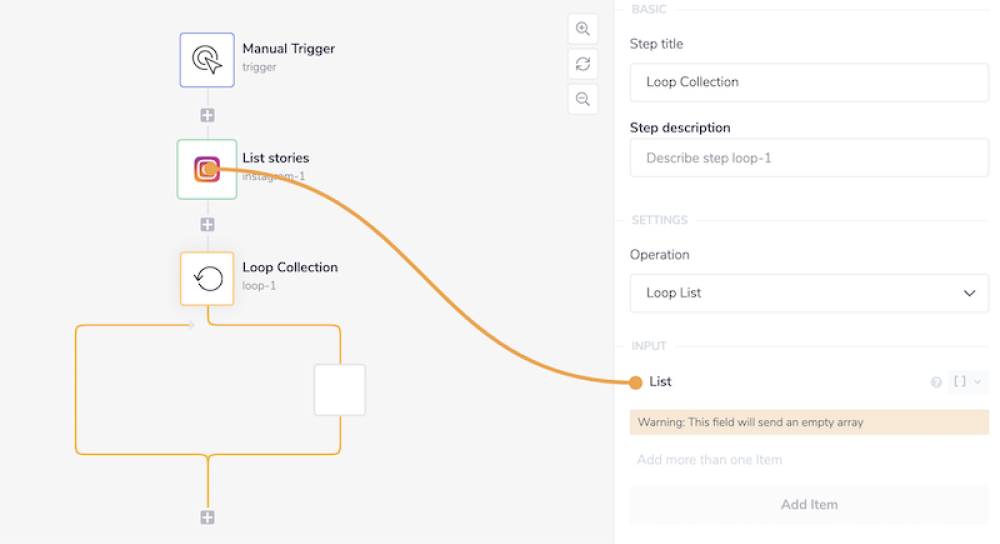Open the Operation dropdown showing Loop List
This screenshot has height=544, width=1000.
click(809, 293)
